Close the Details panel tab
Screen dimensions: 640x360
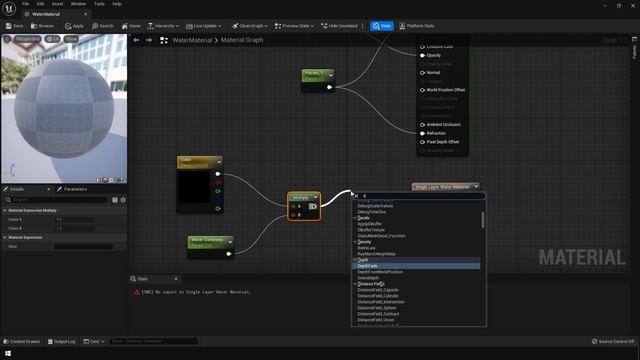[x=49, y=189]
